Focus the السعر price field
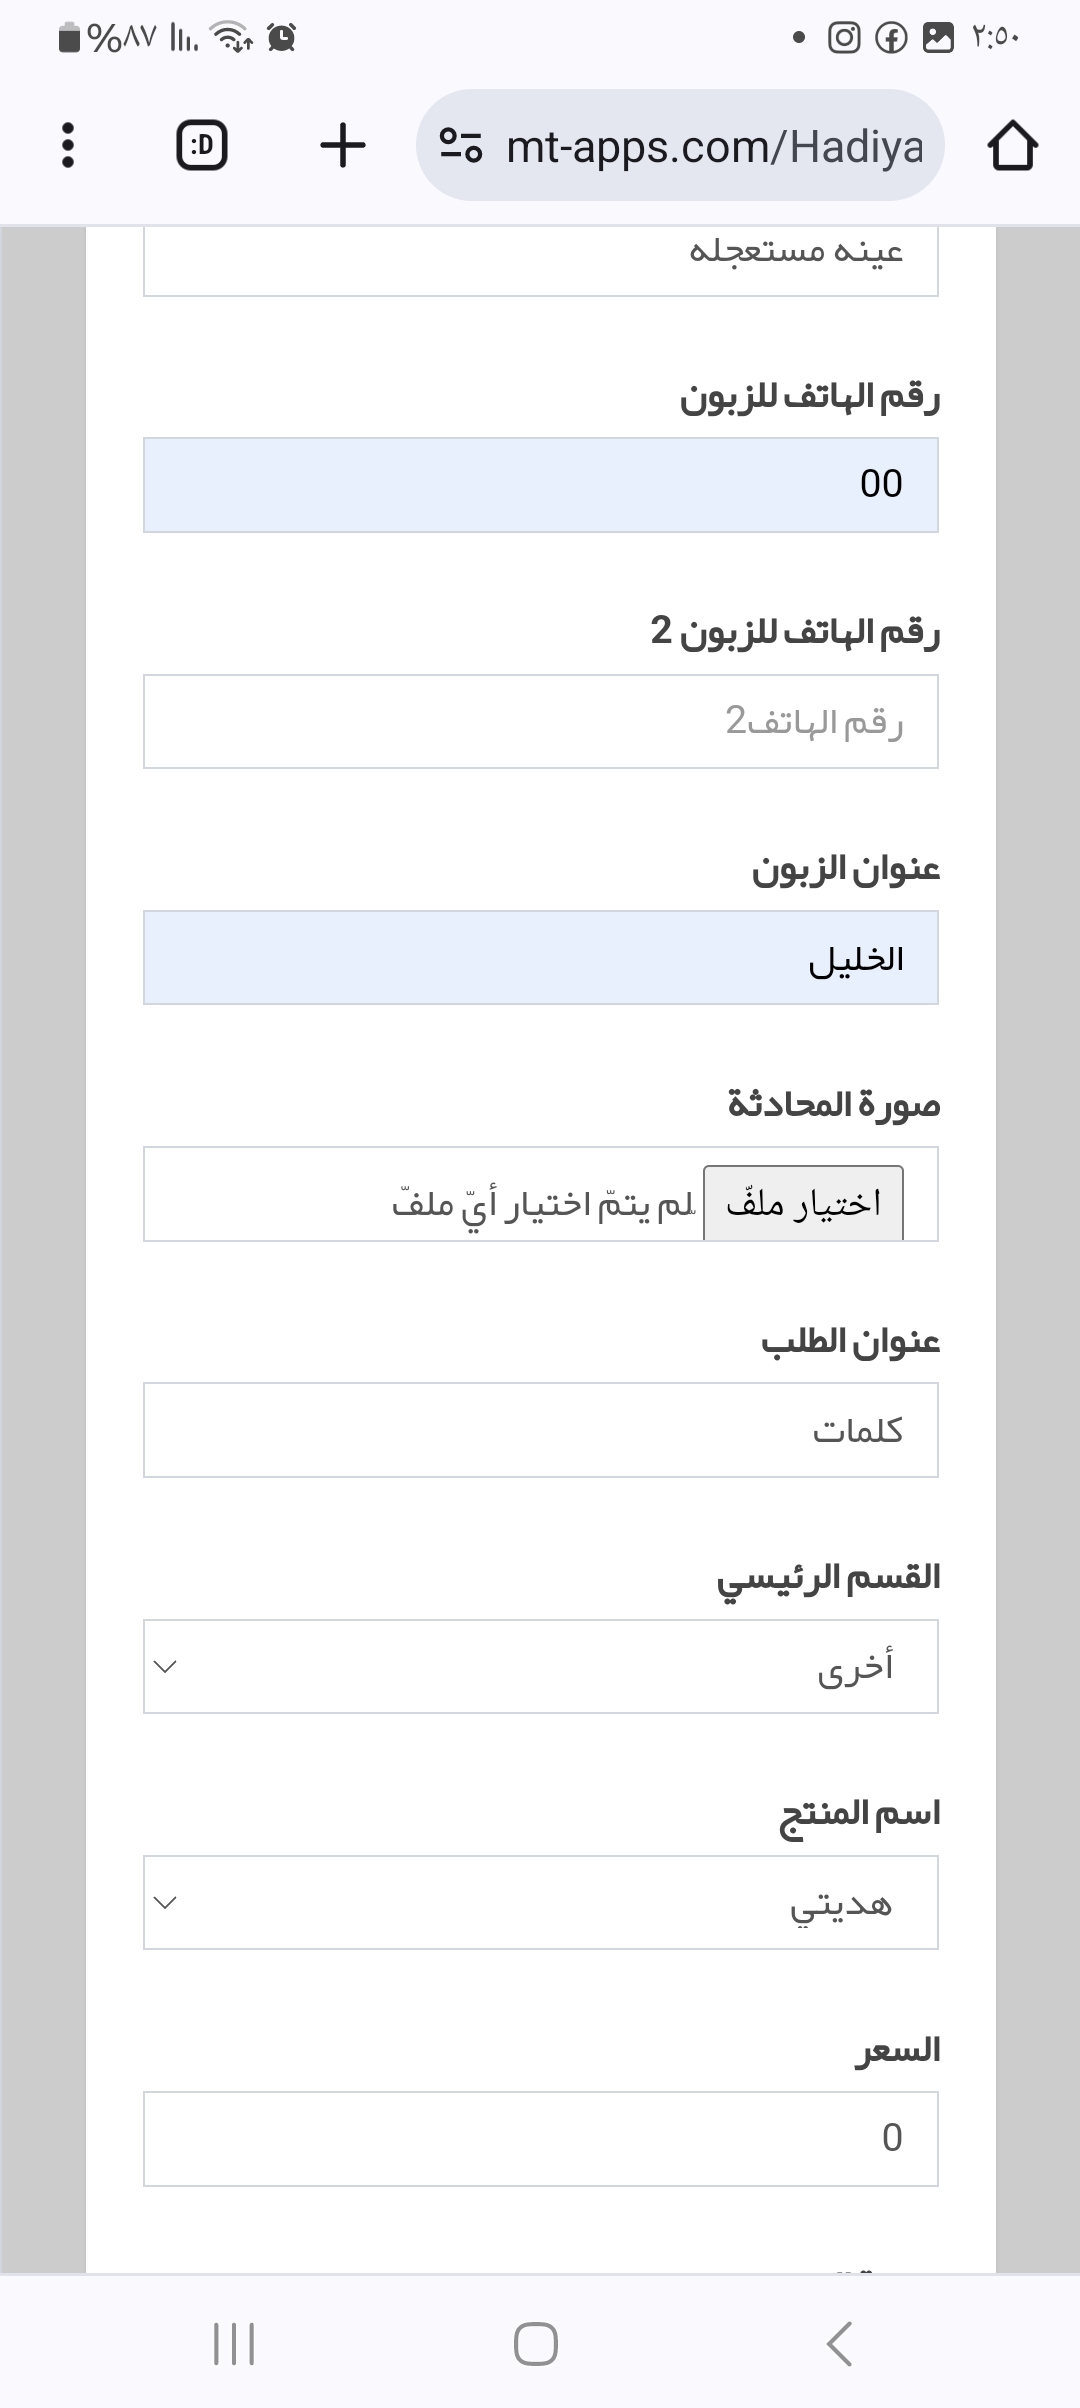The image size is (1080, 2408). (540, 2138)
